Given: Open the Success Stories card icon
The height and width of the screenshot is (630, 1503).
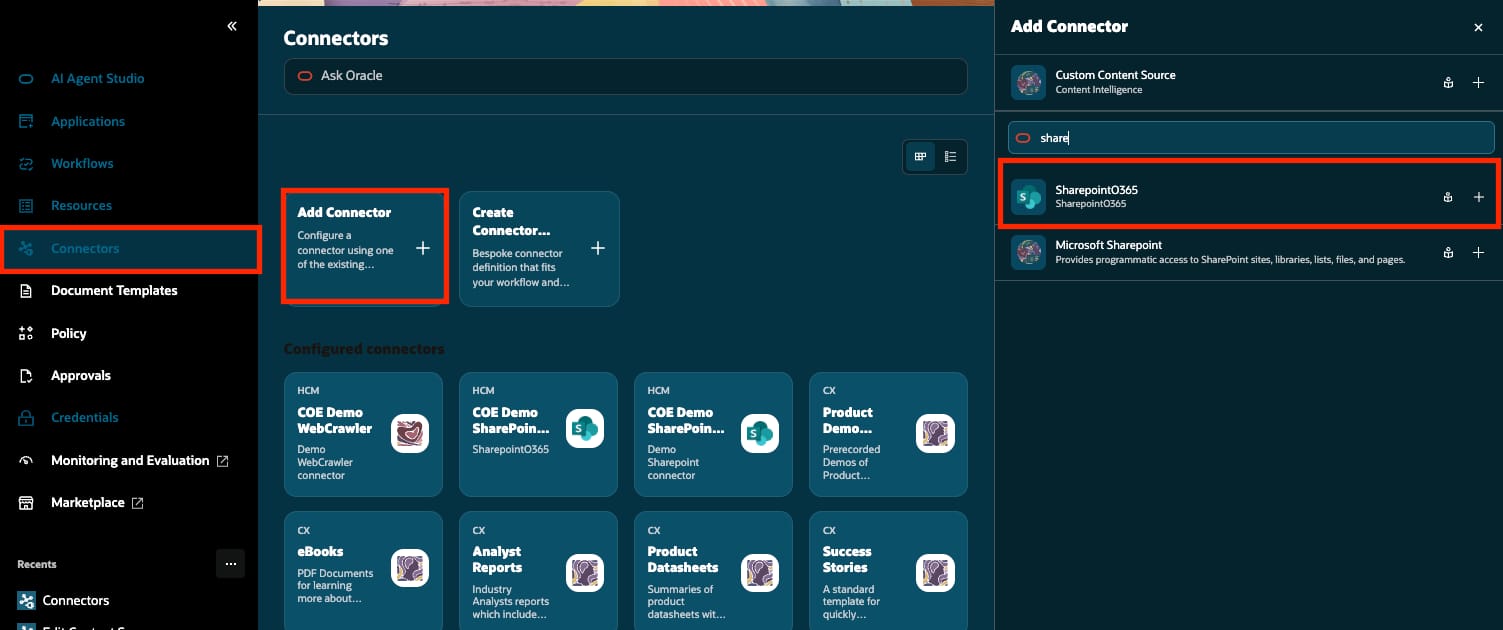Looking at the screenshot, I should [x=935, y=572].
